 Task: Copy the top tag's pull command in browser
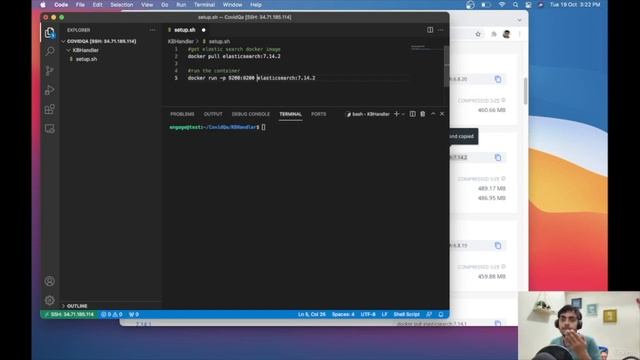tap(498, 79)
